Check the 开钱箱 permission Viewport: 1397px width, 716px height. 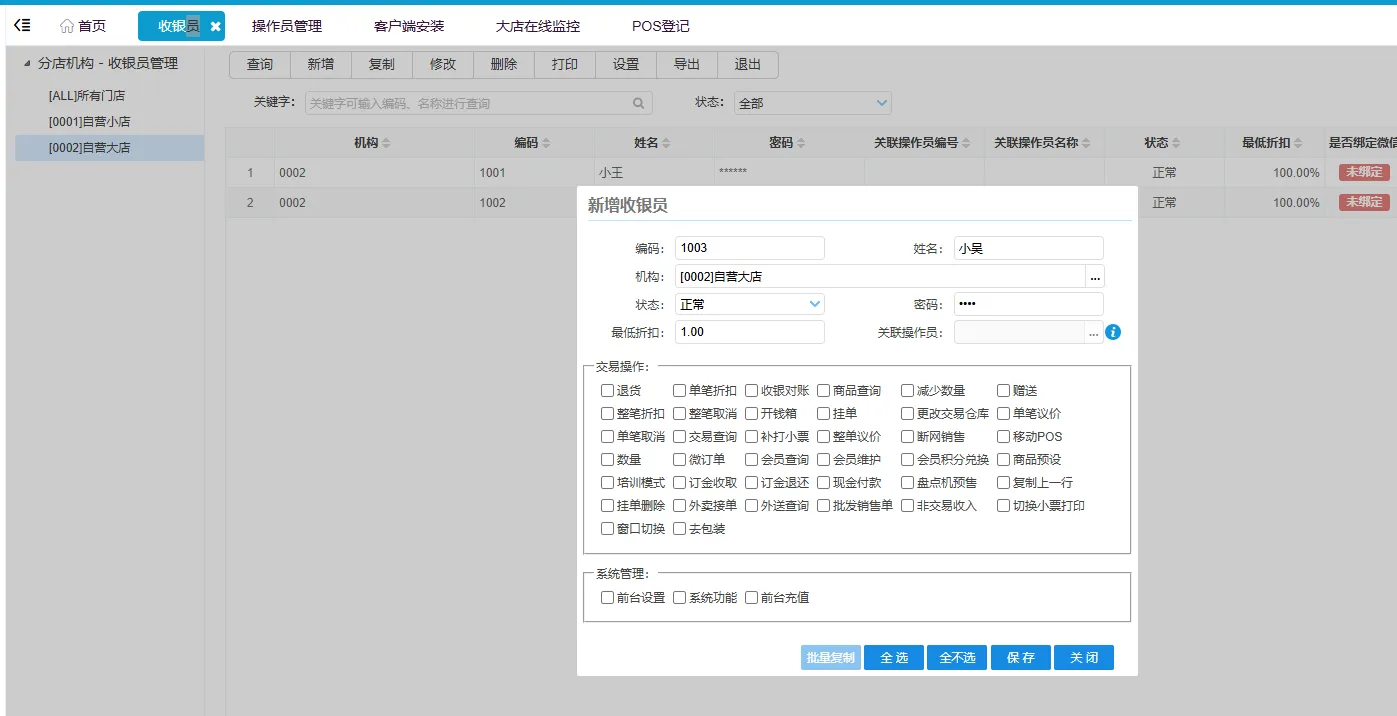click(751, 414)
